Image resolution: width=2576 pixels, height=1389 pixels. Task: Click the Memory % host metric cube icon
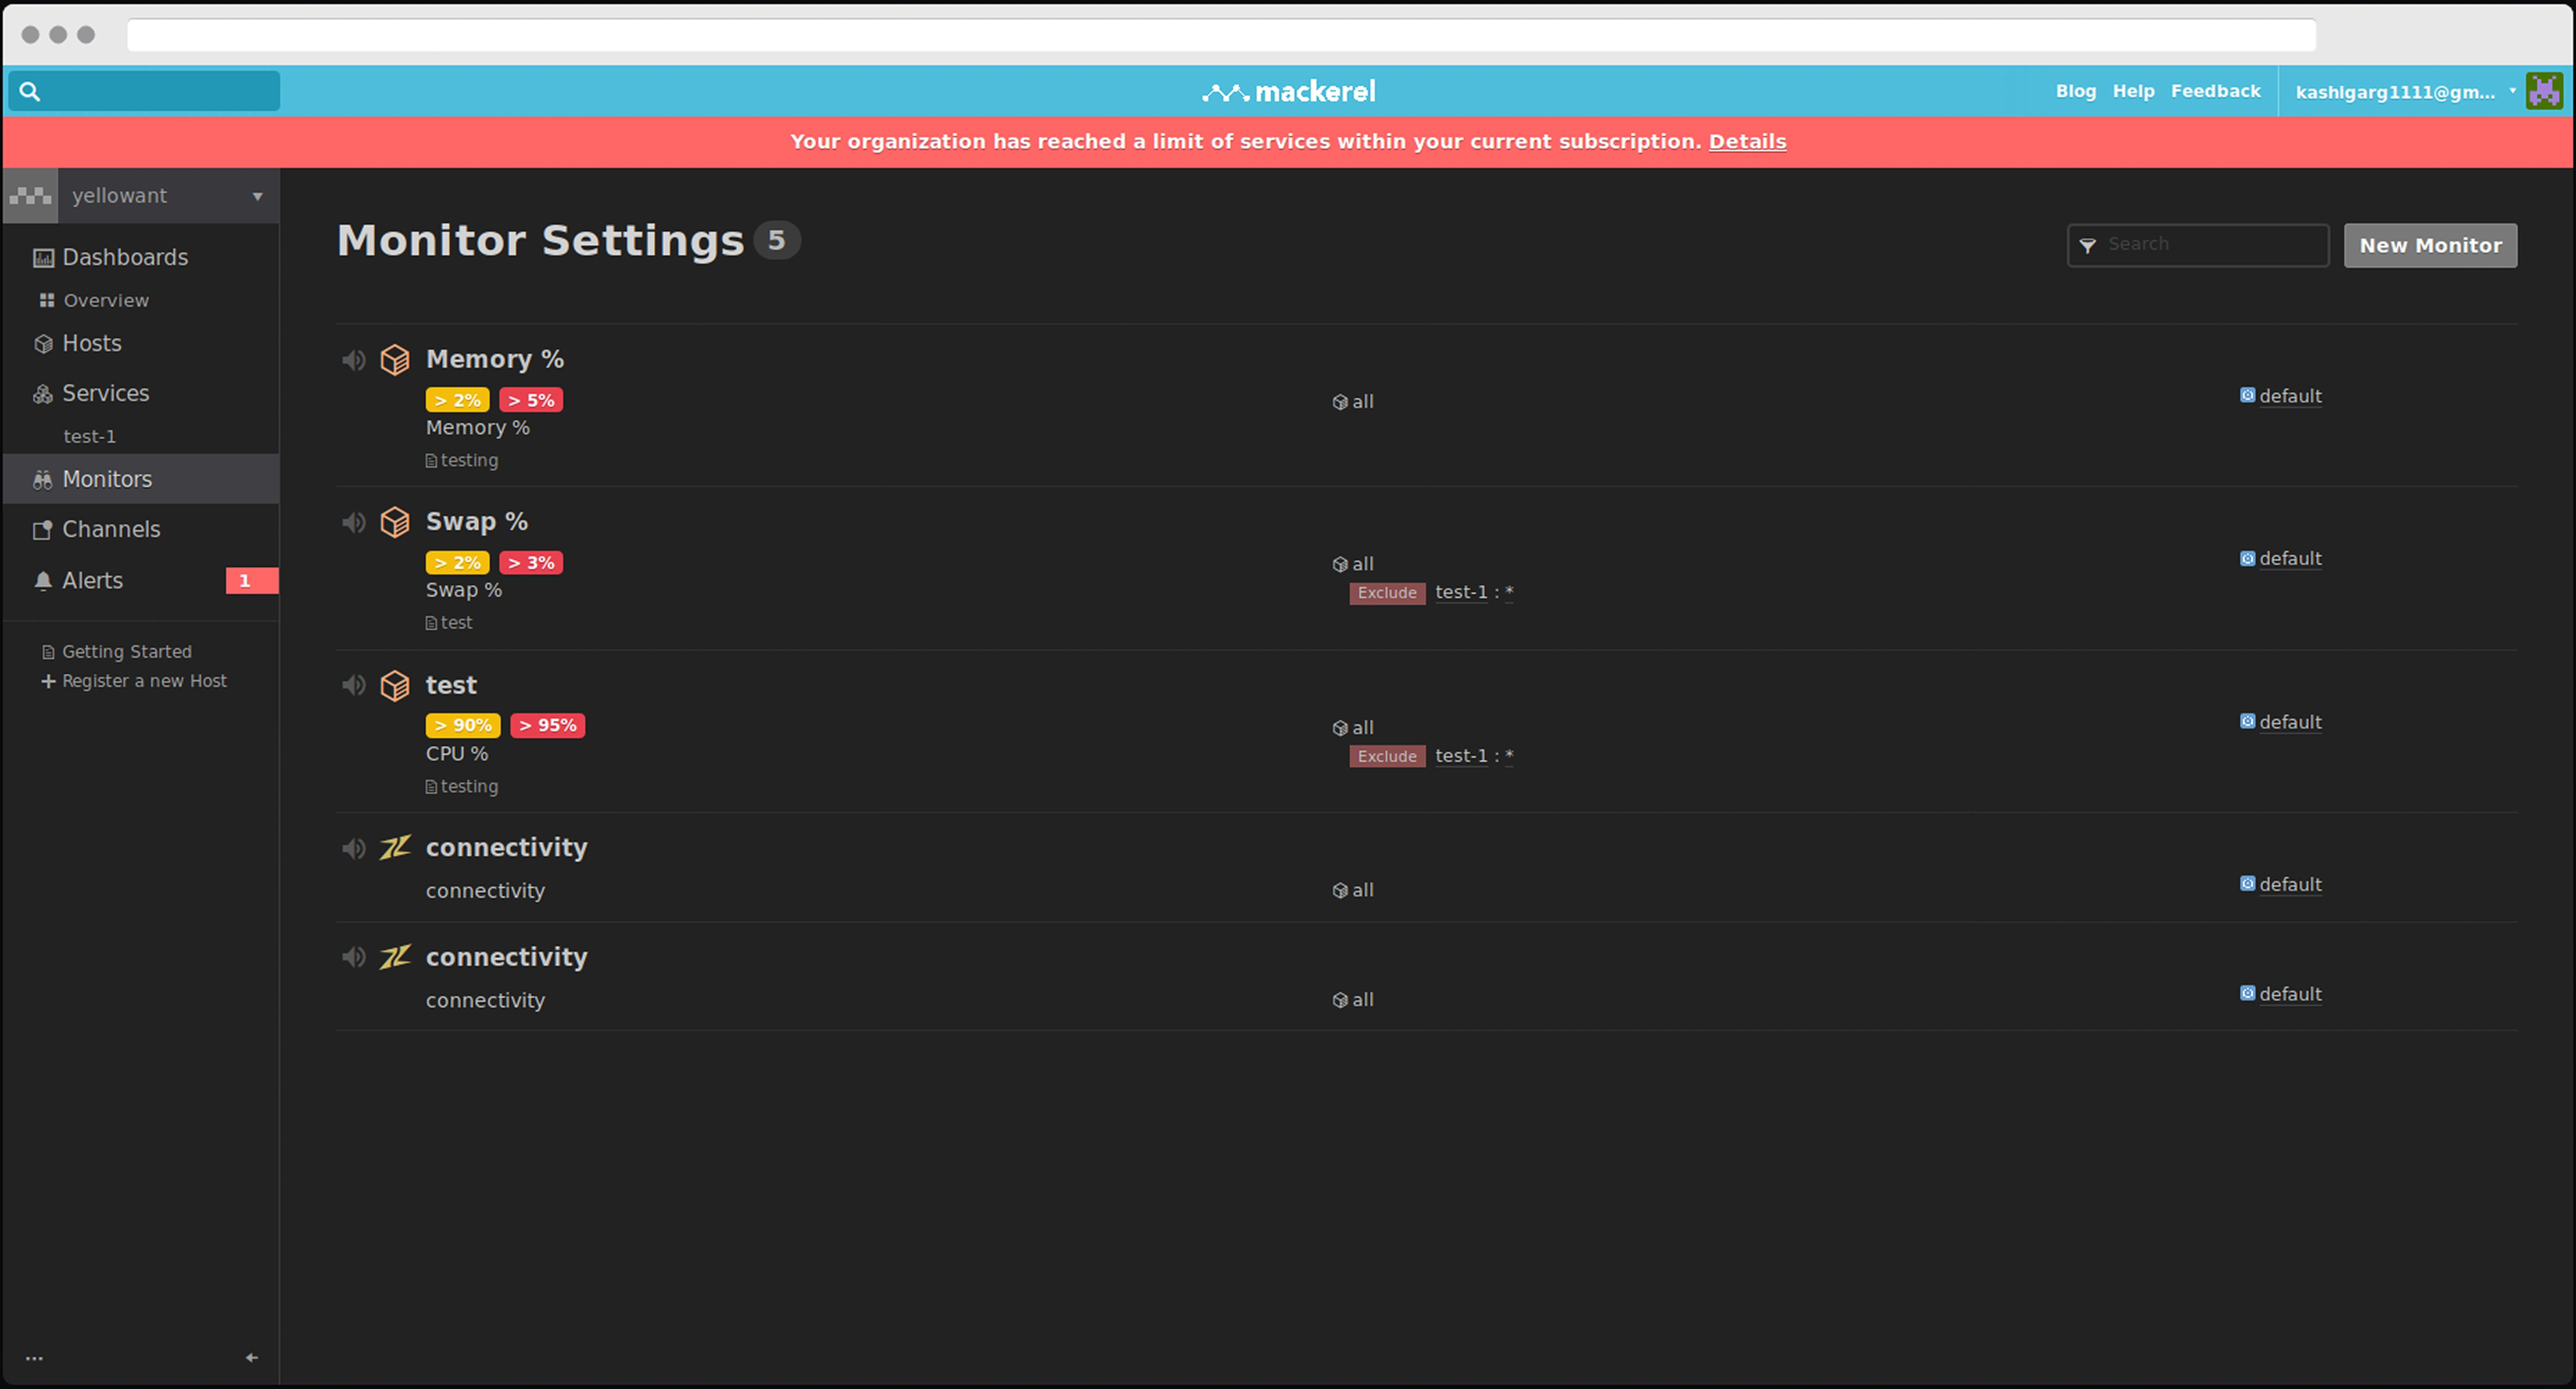pos(395,360)
